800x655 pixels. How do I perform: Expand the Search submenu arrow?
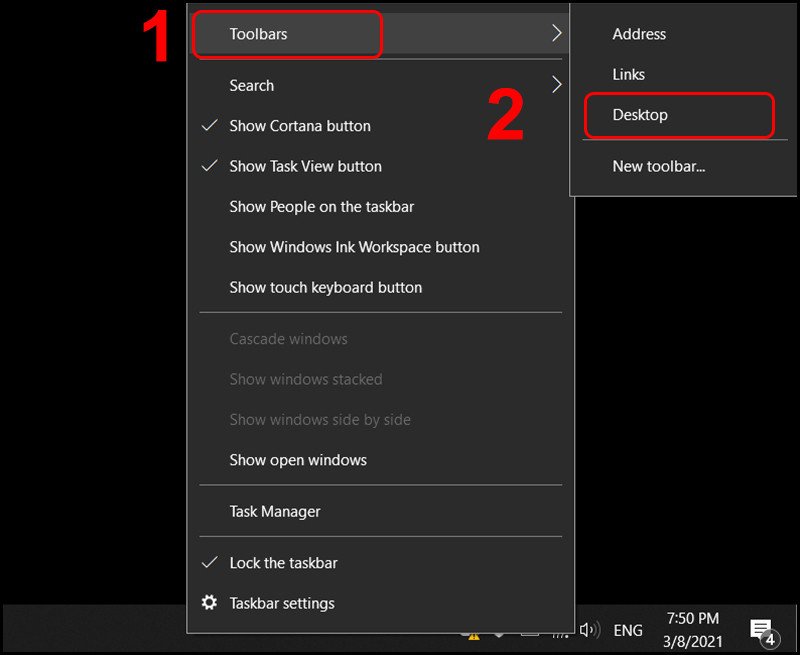coord(557,85)
